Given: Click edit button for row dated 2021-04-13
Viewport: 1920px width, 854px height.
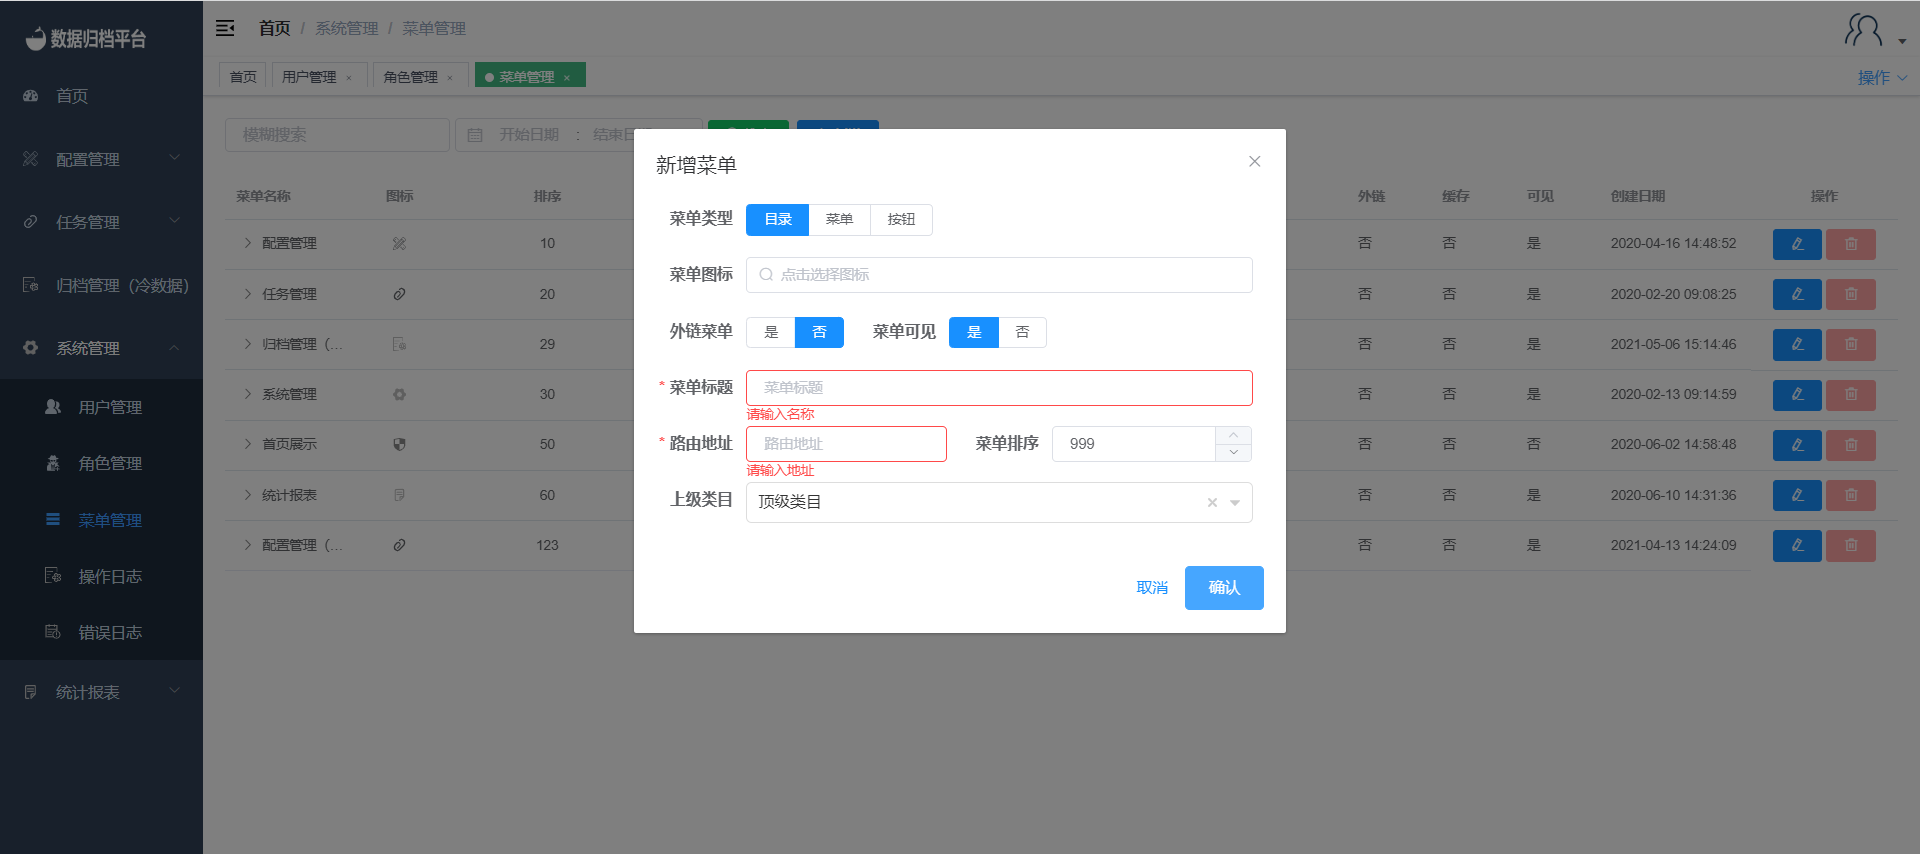Looking at the screenshot, I should [1797, 545].
